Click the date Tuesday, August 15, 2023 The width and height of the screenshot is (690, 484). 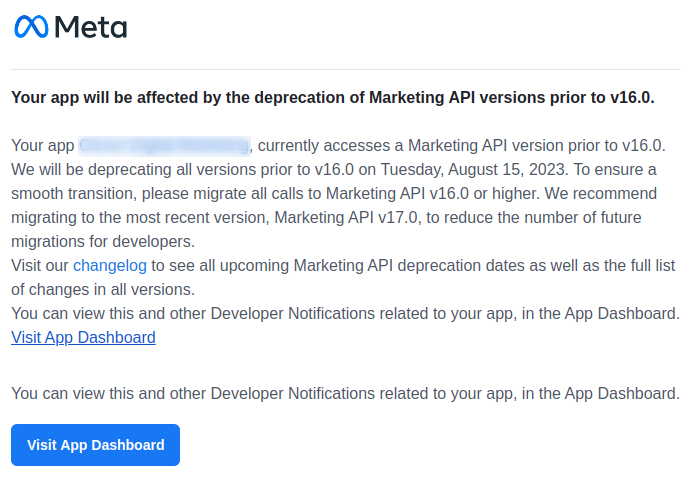tap(473, 169)
